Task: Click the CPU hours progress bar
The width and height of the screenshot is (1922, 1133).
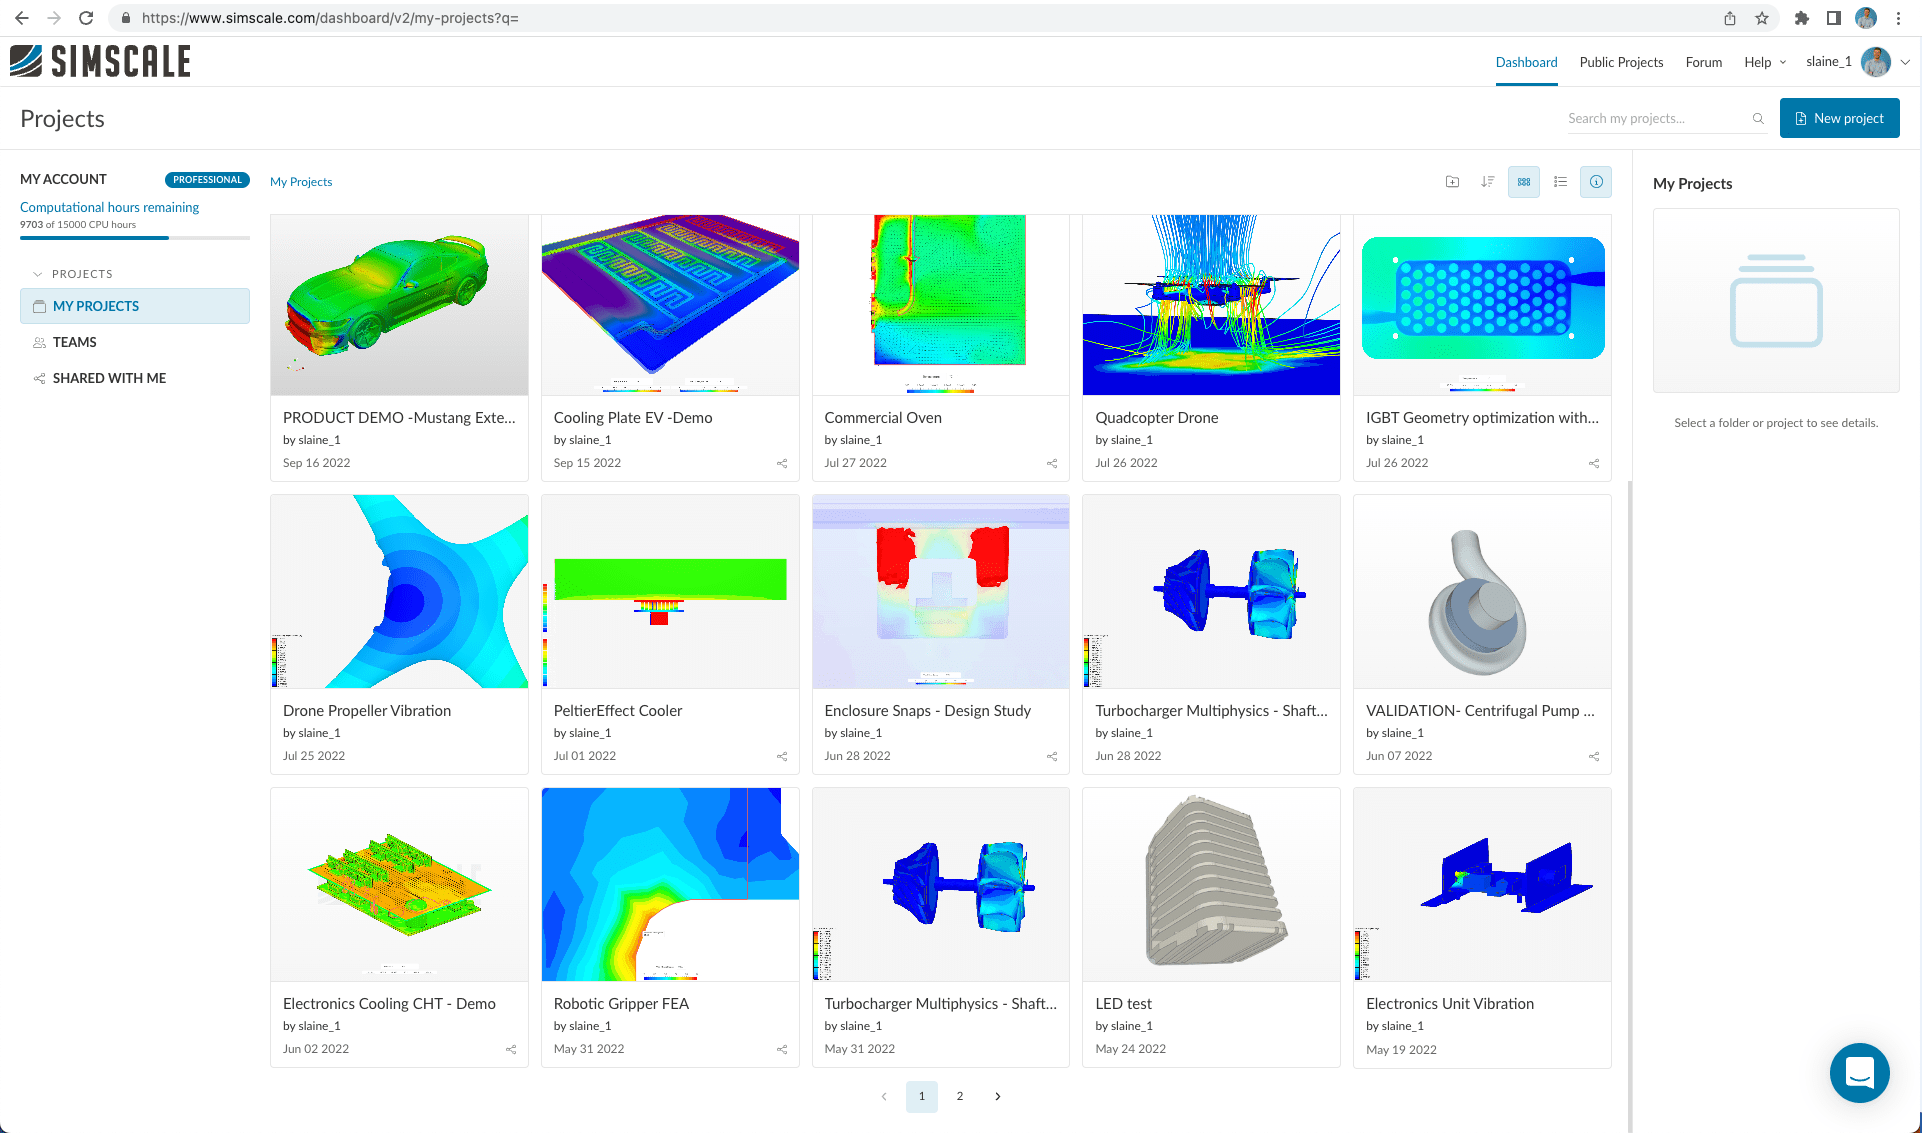Action: 135,238
